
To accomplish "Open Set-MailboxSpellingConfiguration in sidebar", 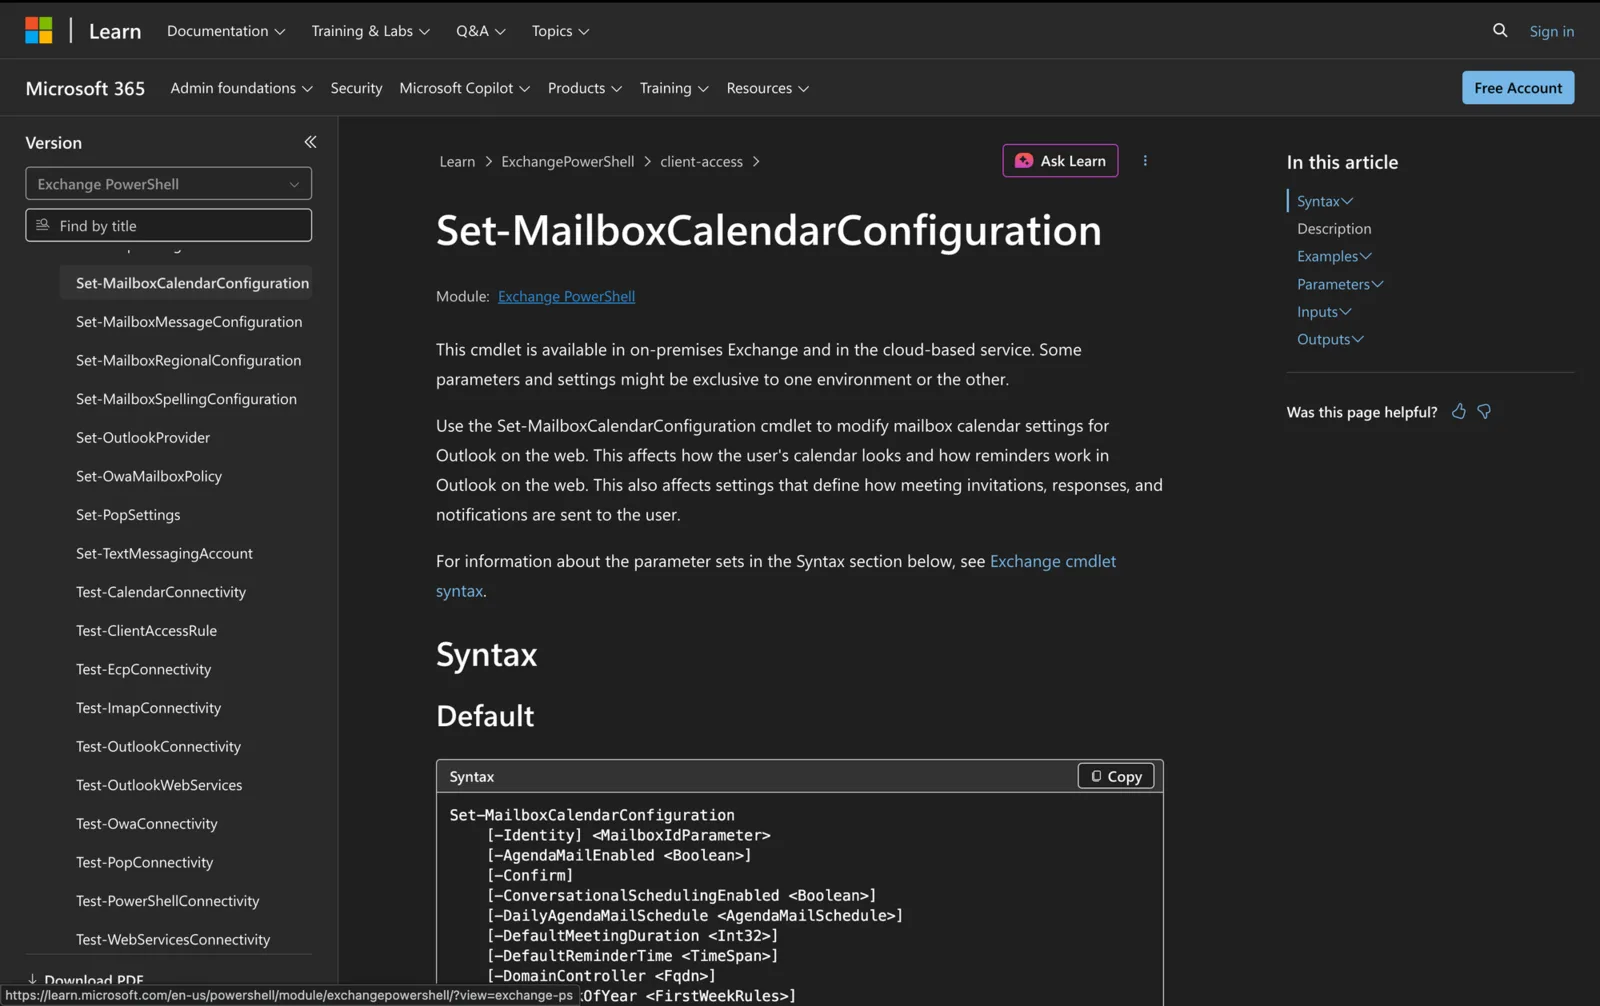I will (x=186, y=399).
